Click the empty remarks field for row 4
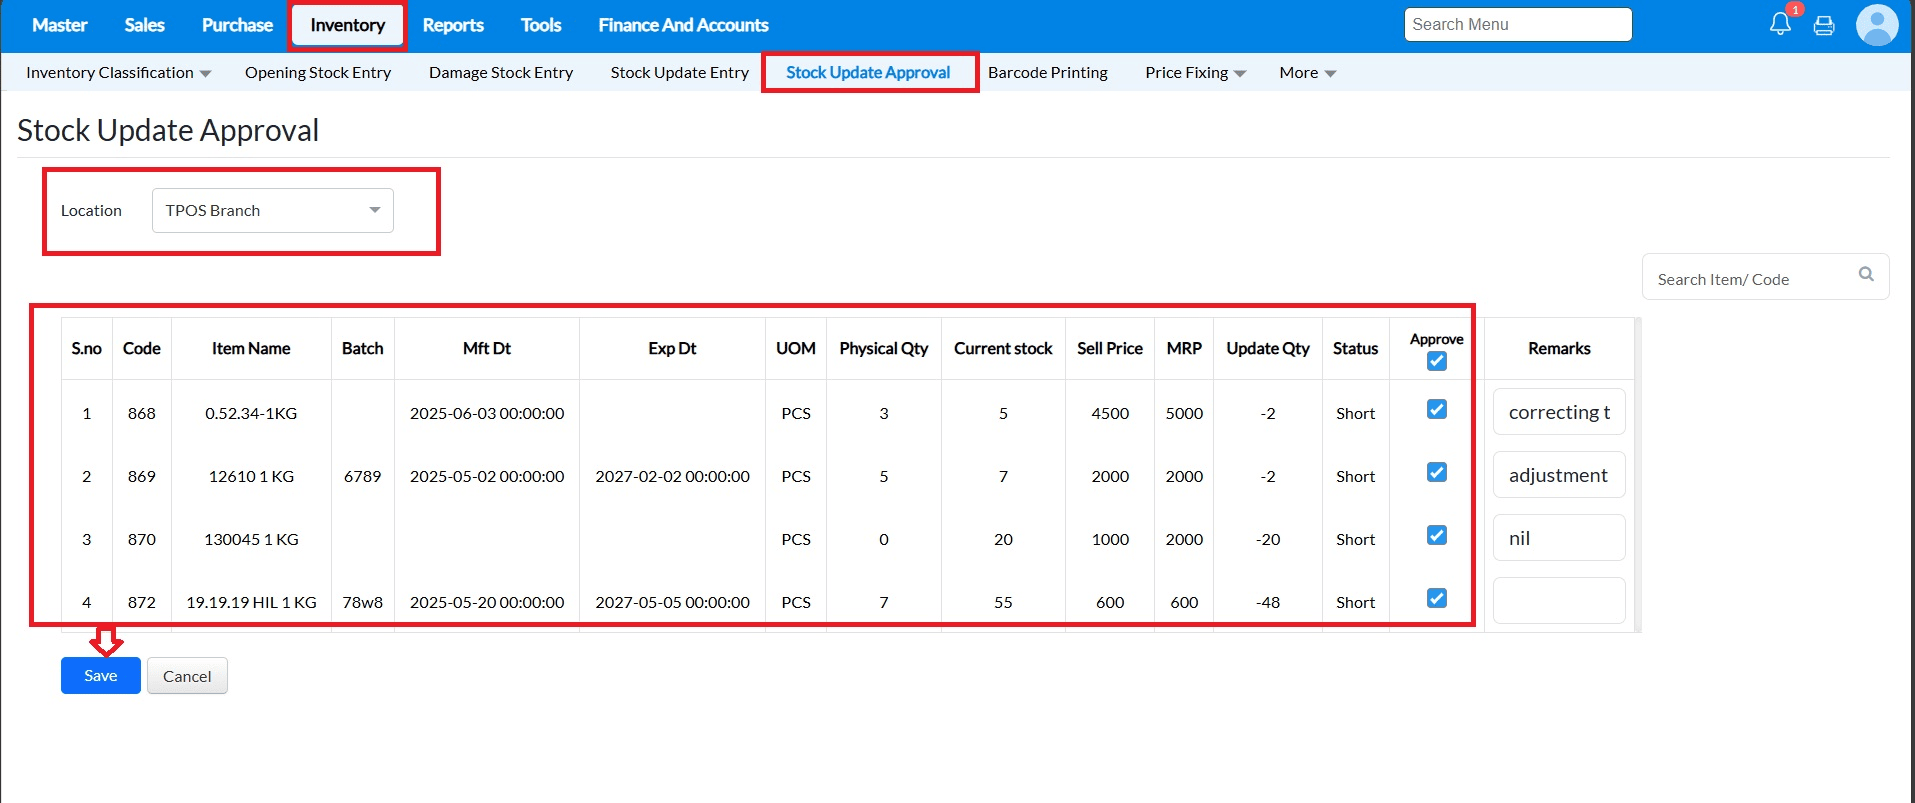The width and height of the screenshot is (1915, 803). (1558, 601)
